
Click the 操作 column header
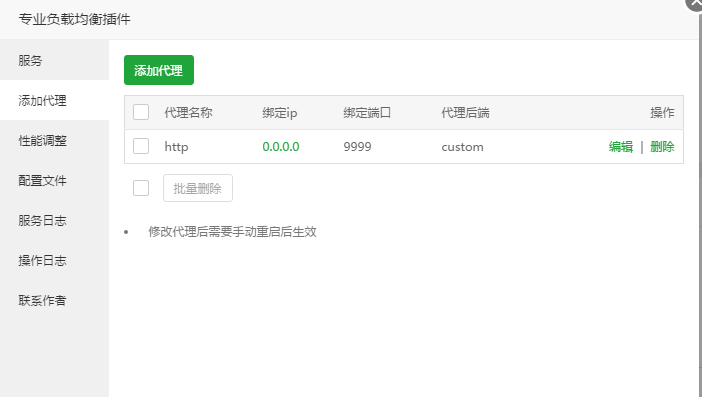point(662,112)
